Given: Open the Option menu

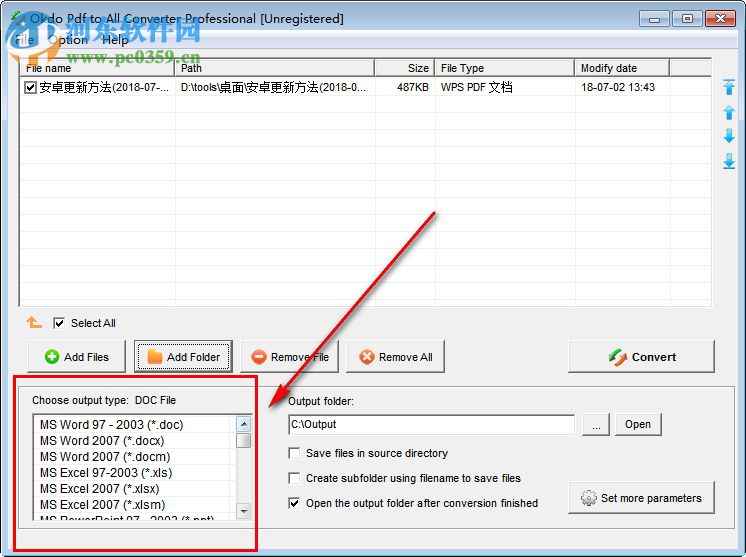Looking at the screenshot, I should [69, 40].
